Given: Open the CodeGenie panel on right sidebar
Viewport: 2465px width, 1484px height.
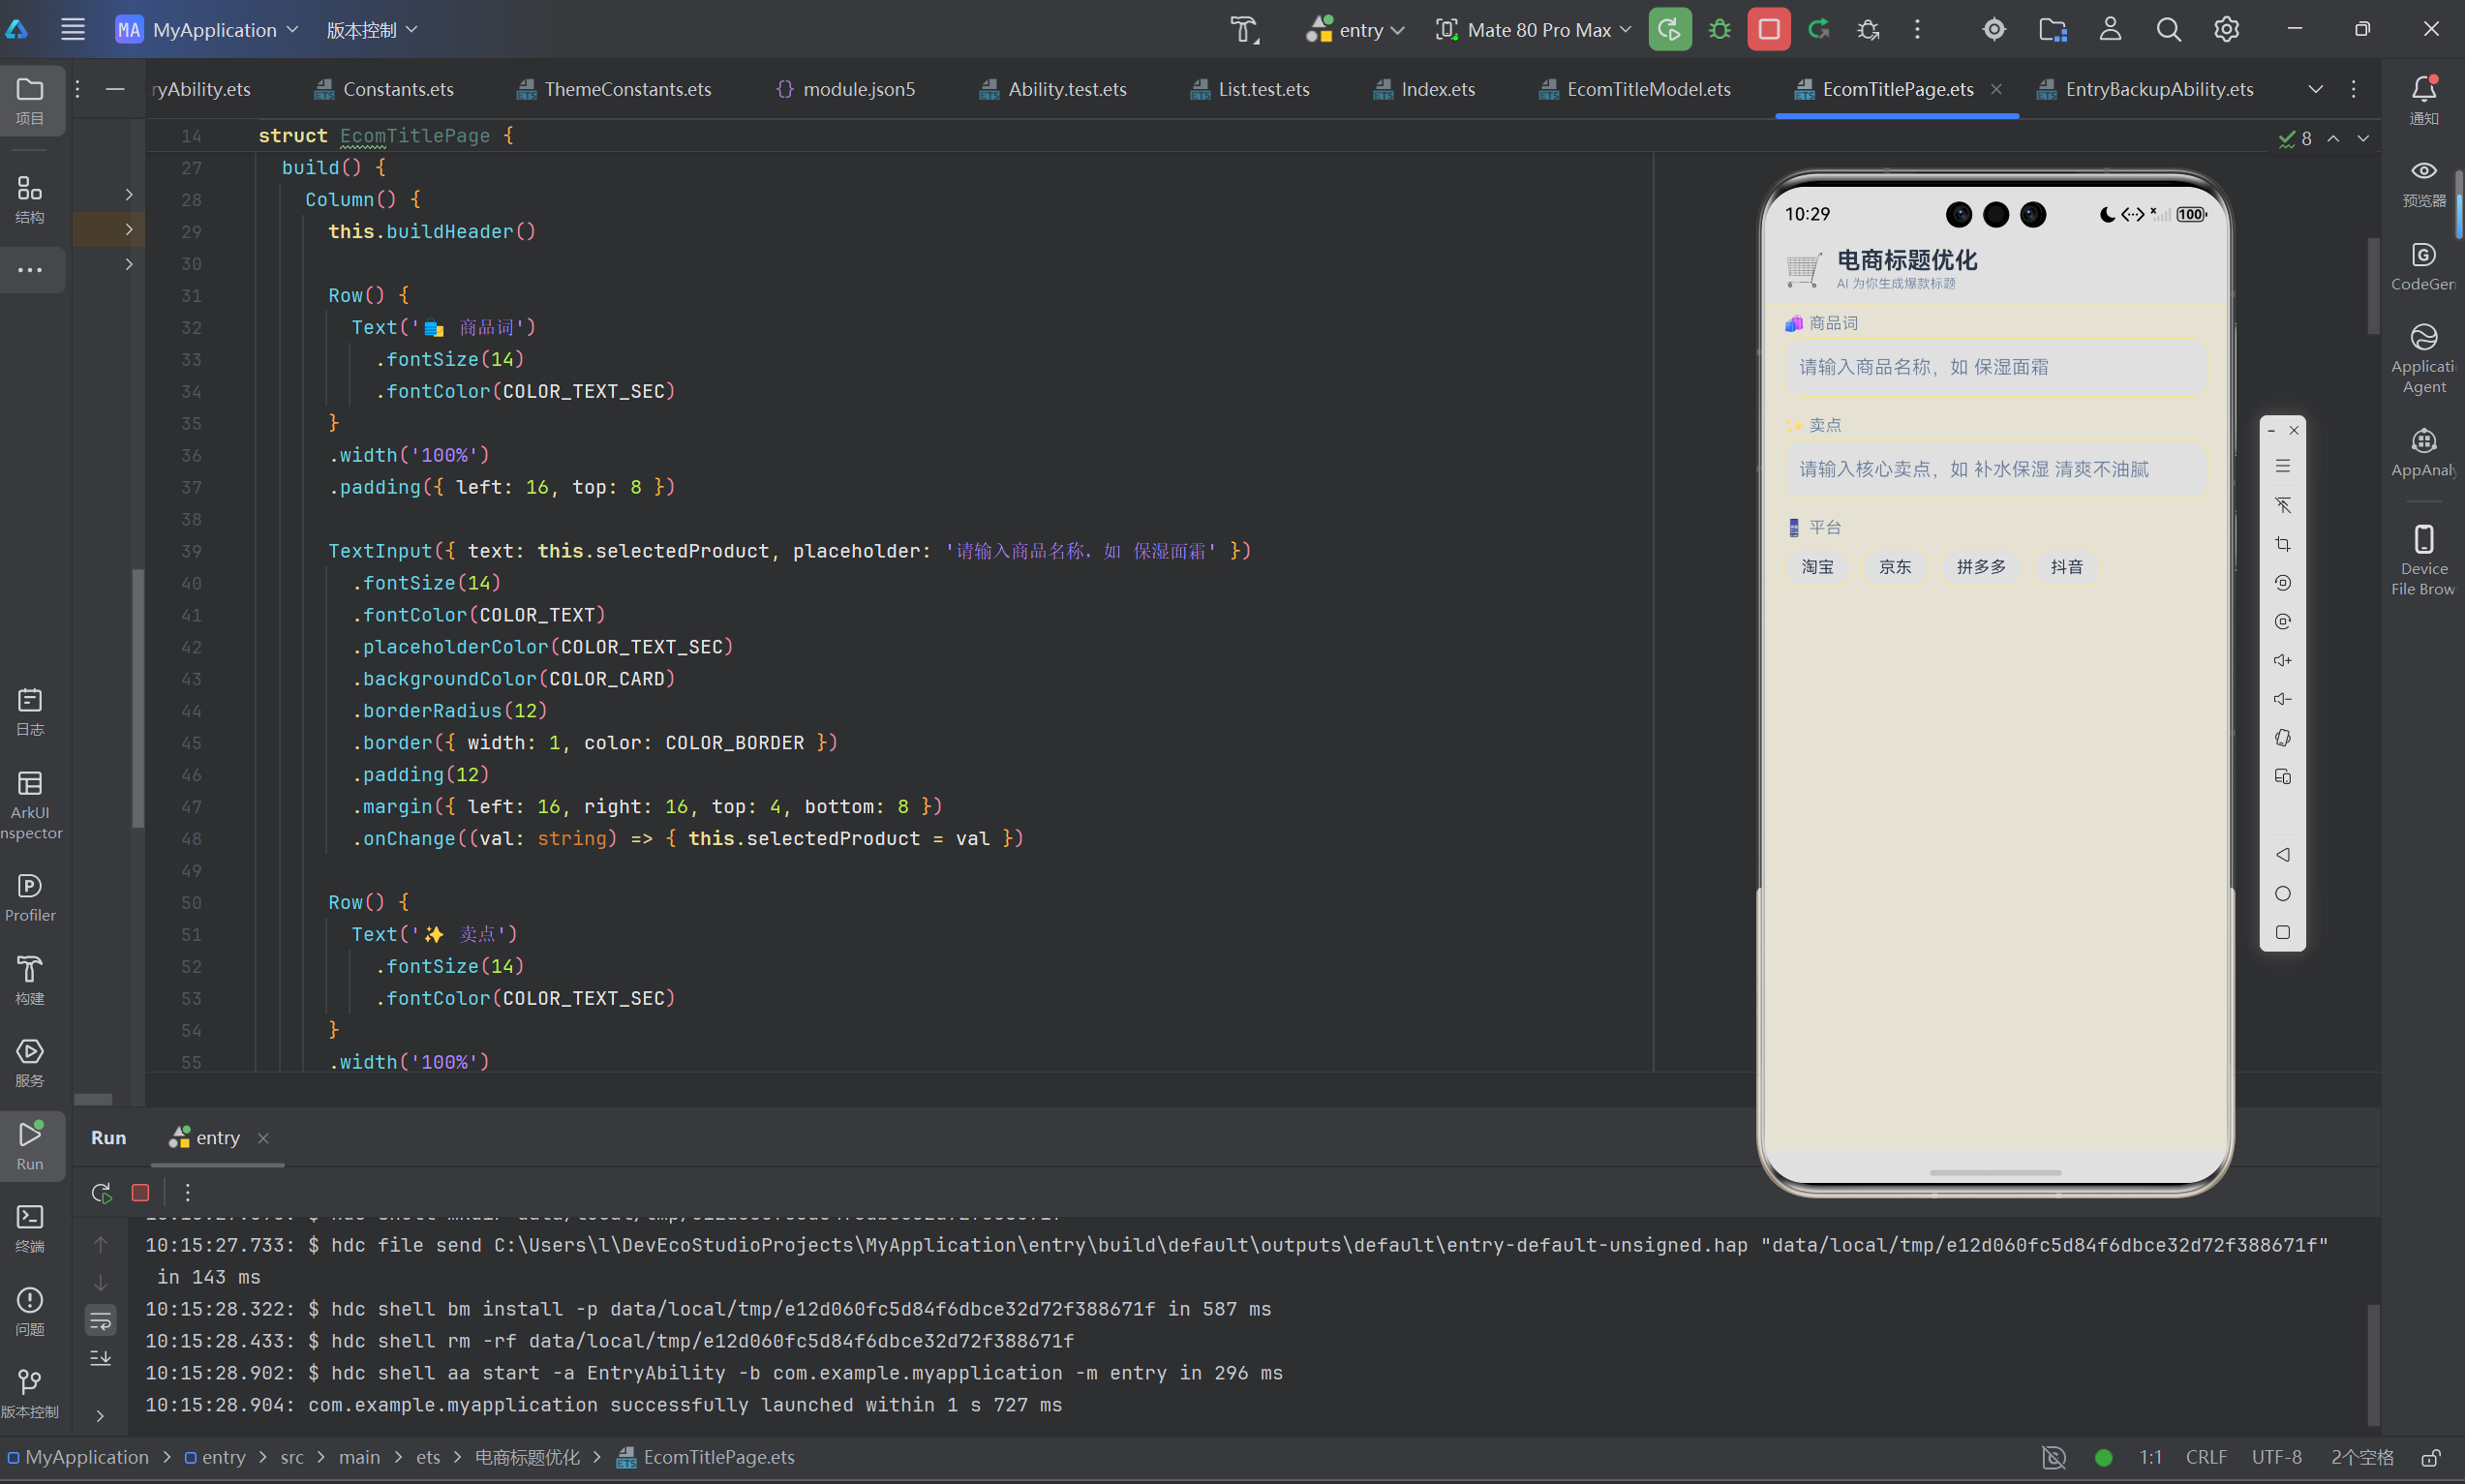Looking at the screenshot, I should tap(2424, 267).
